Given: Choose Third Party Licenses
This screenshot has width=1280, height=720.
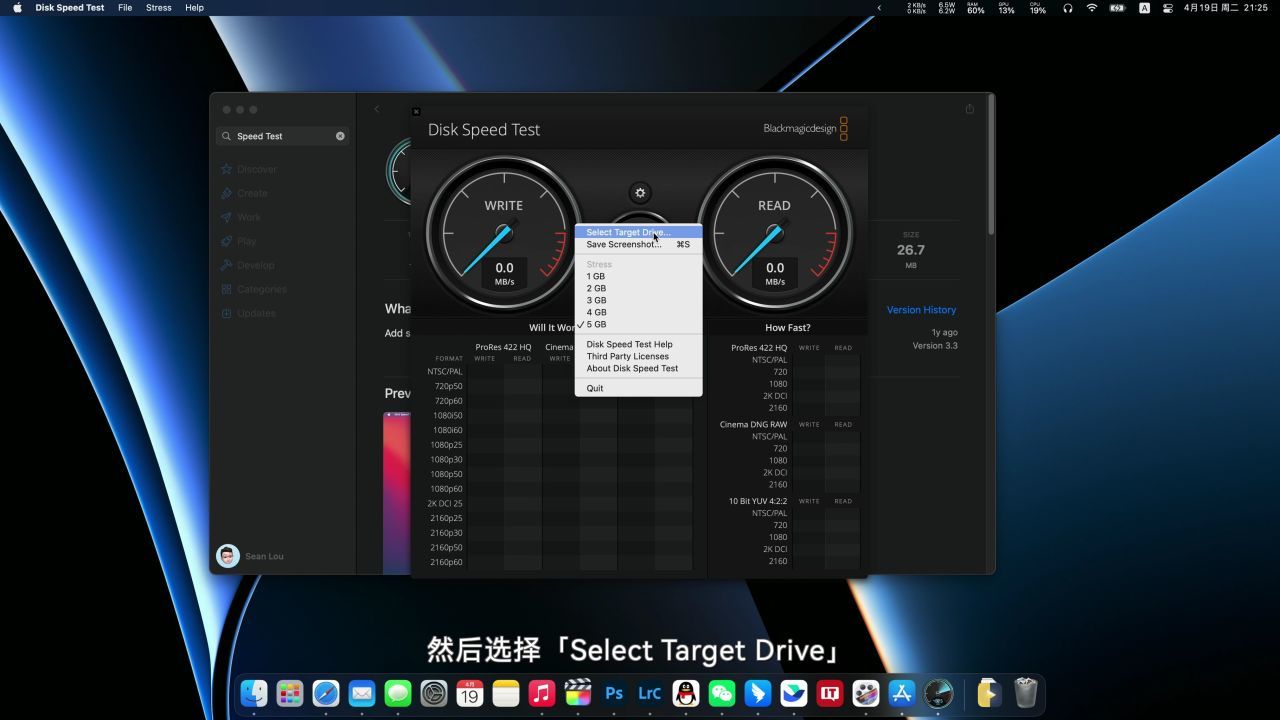Looking at the screenshot, I should click(638, 356).
